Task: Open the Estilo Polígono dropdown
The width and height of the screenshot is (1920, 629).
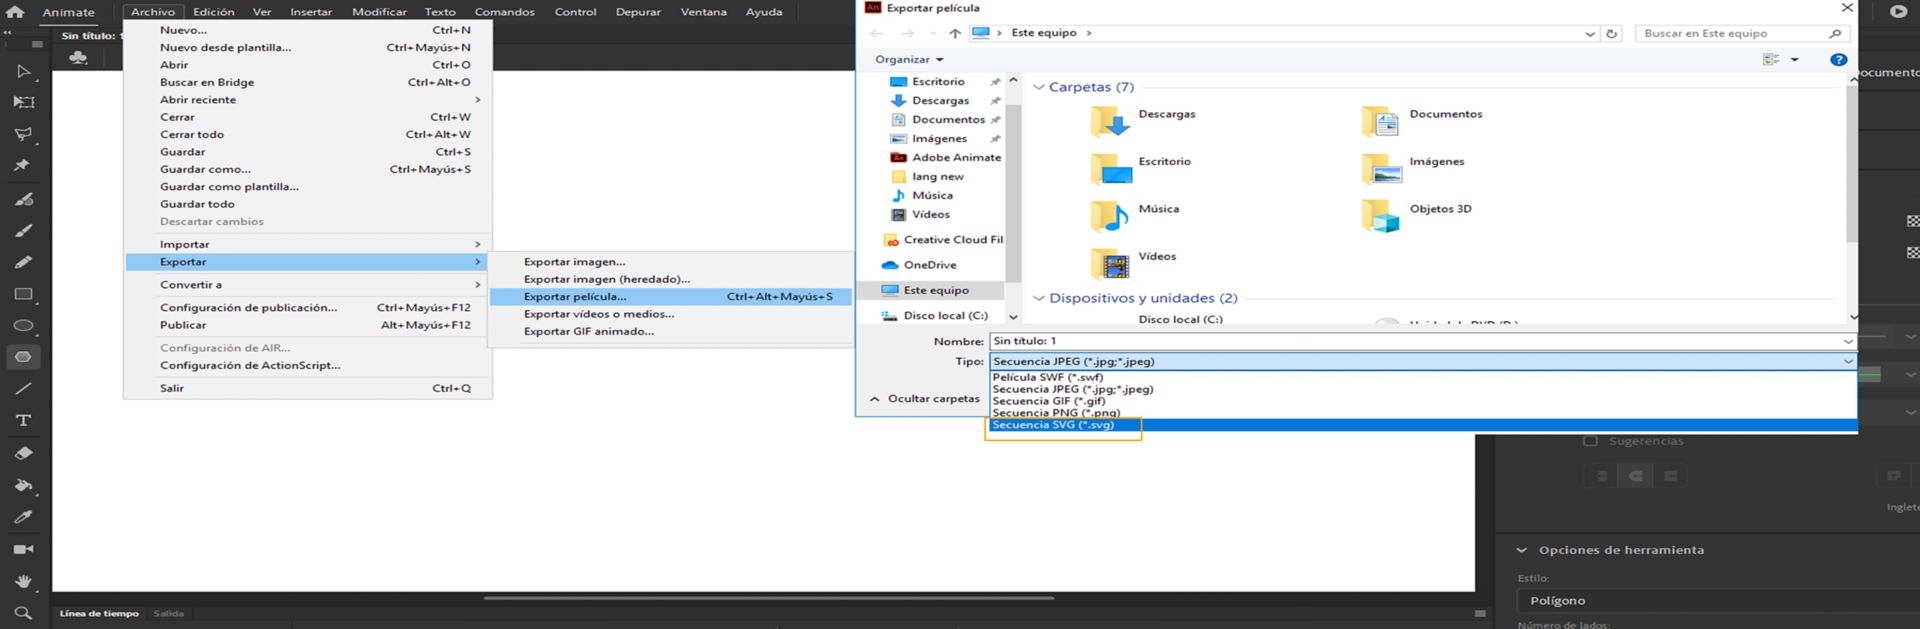Action: click(x=1718, y=601)
